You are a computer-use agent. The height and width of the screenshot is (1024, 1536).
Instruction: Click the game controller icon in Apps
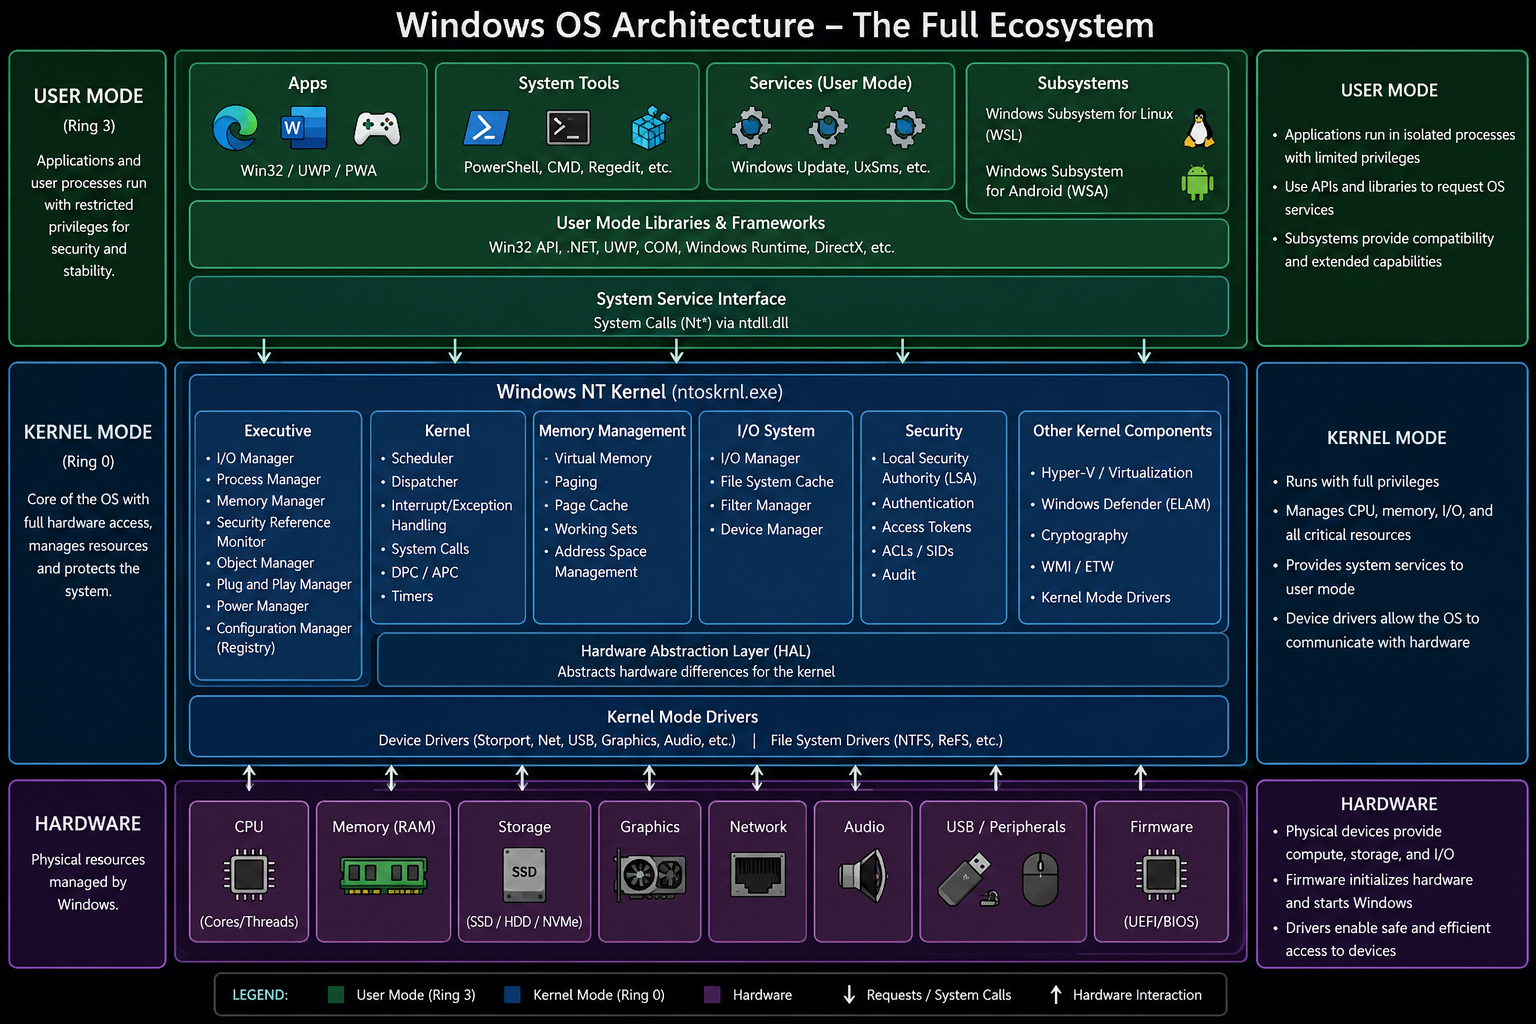[377, 128]
